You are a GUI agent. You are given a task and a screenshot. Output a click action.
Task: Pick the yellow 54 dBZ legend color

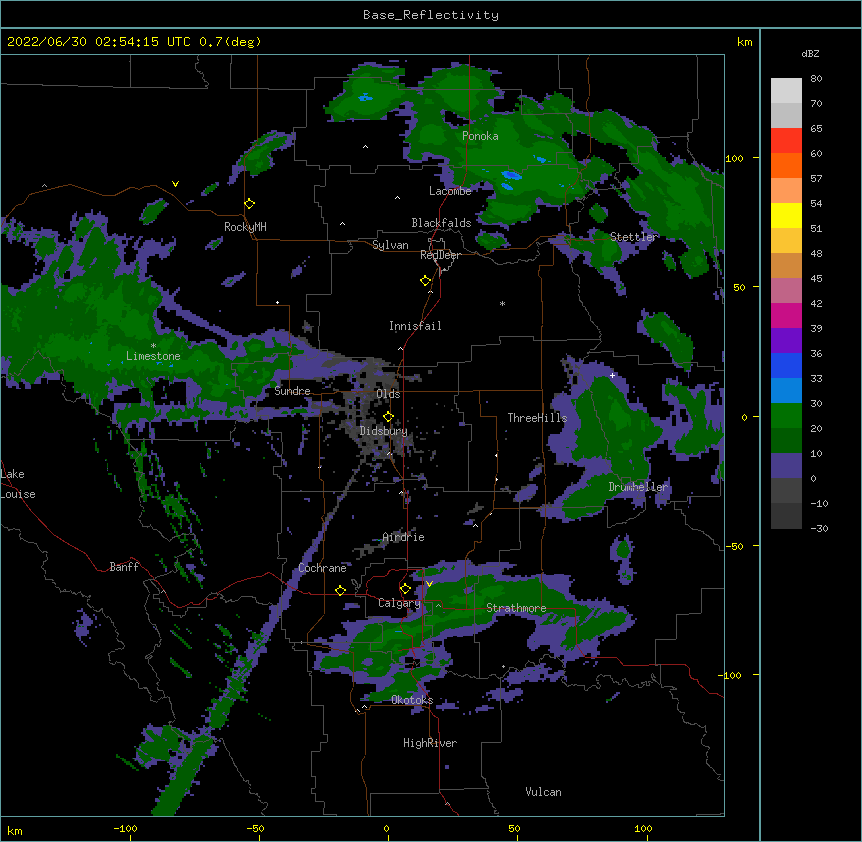[786, 215]
